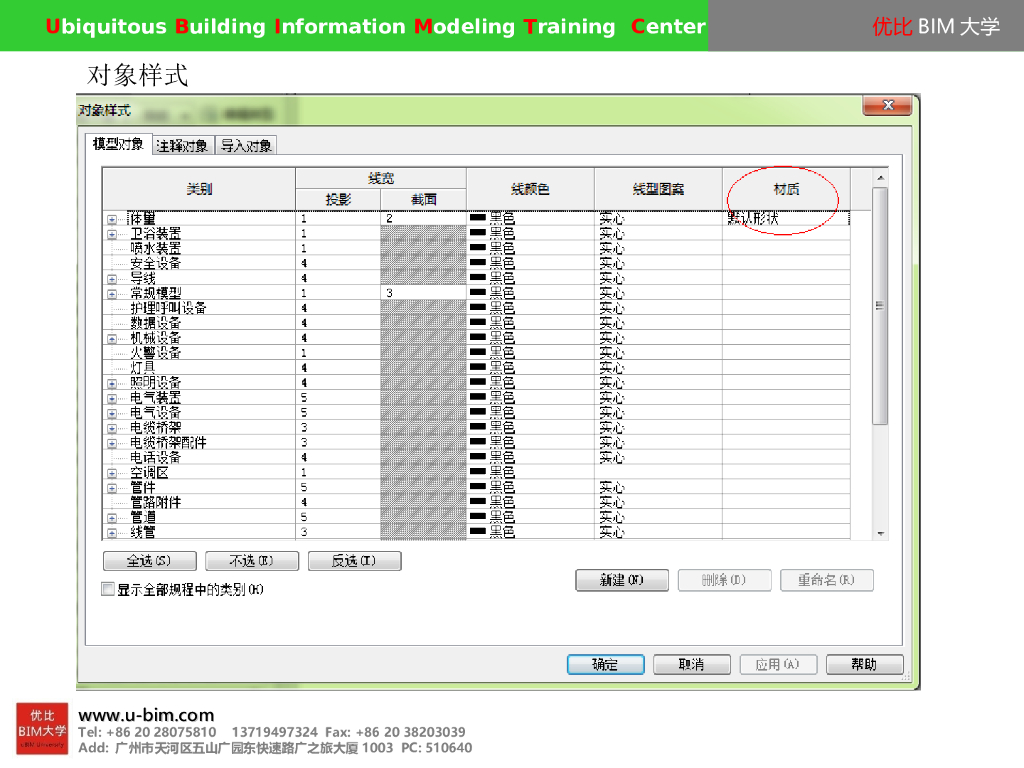Viewport: 1024px width, 768px height.
Task: Expand the 常规模型 tree node
Action: 111,293
